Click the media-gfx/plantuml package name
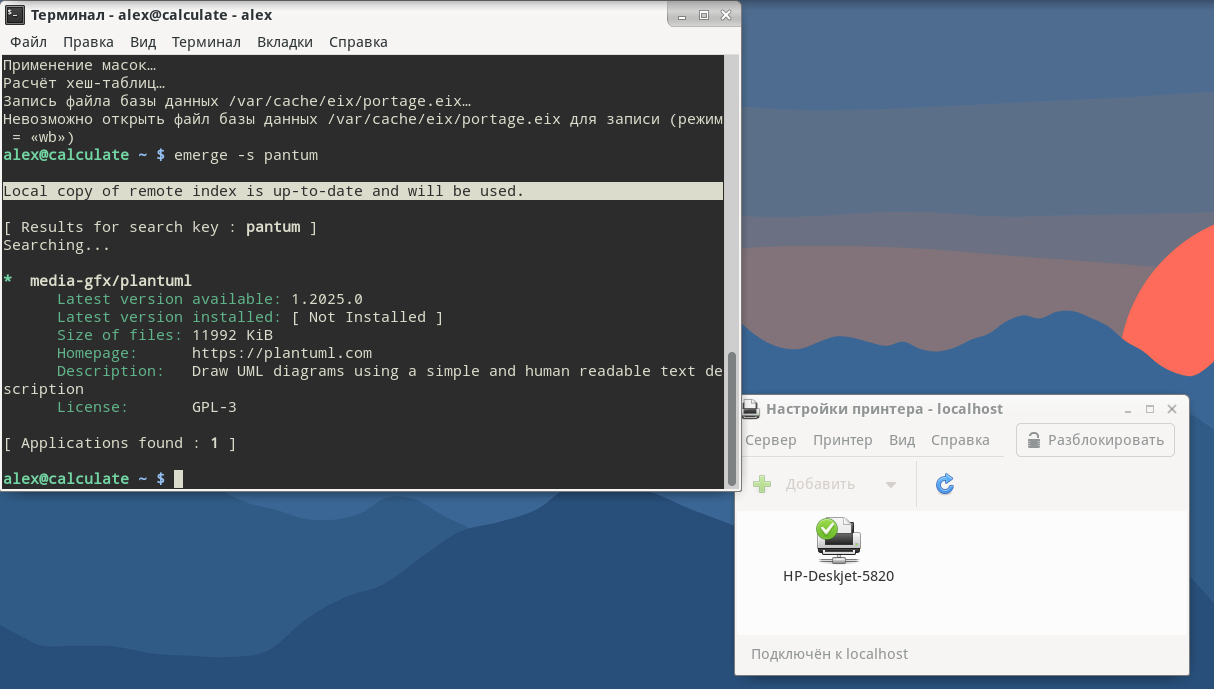This screenshot has height=689, width=1214. [x=110, y=281]
